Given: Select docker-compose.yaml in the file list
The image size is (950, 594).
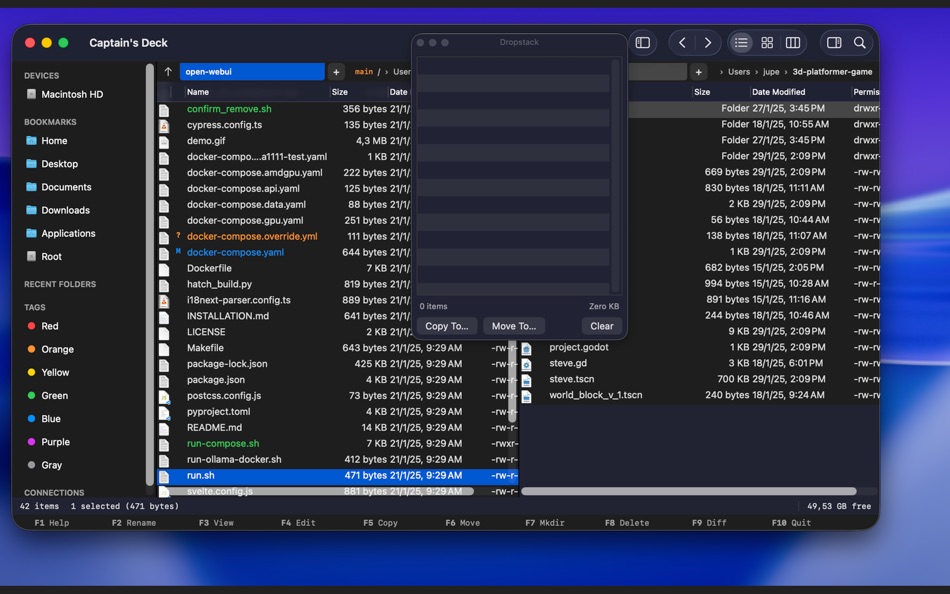Looking at the screenshot, I should click(235, 252).
